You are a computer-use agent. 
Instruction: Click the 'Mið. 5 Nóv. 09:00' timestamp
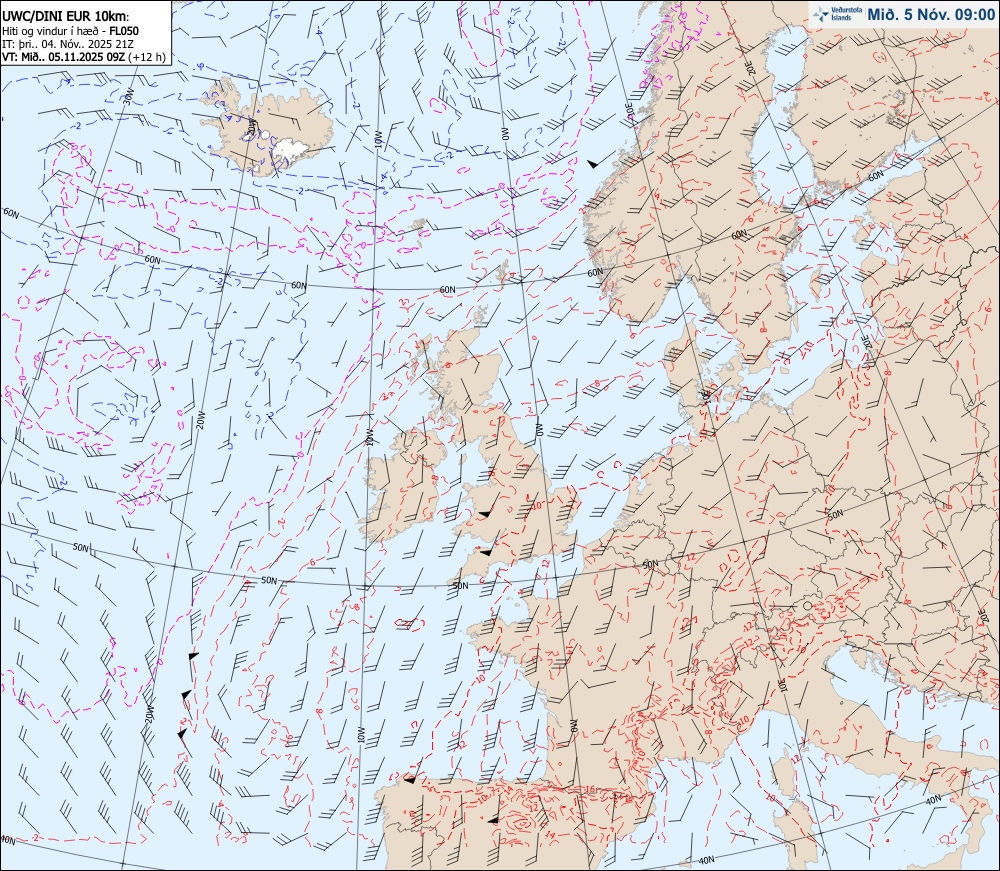coord(930,15)
